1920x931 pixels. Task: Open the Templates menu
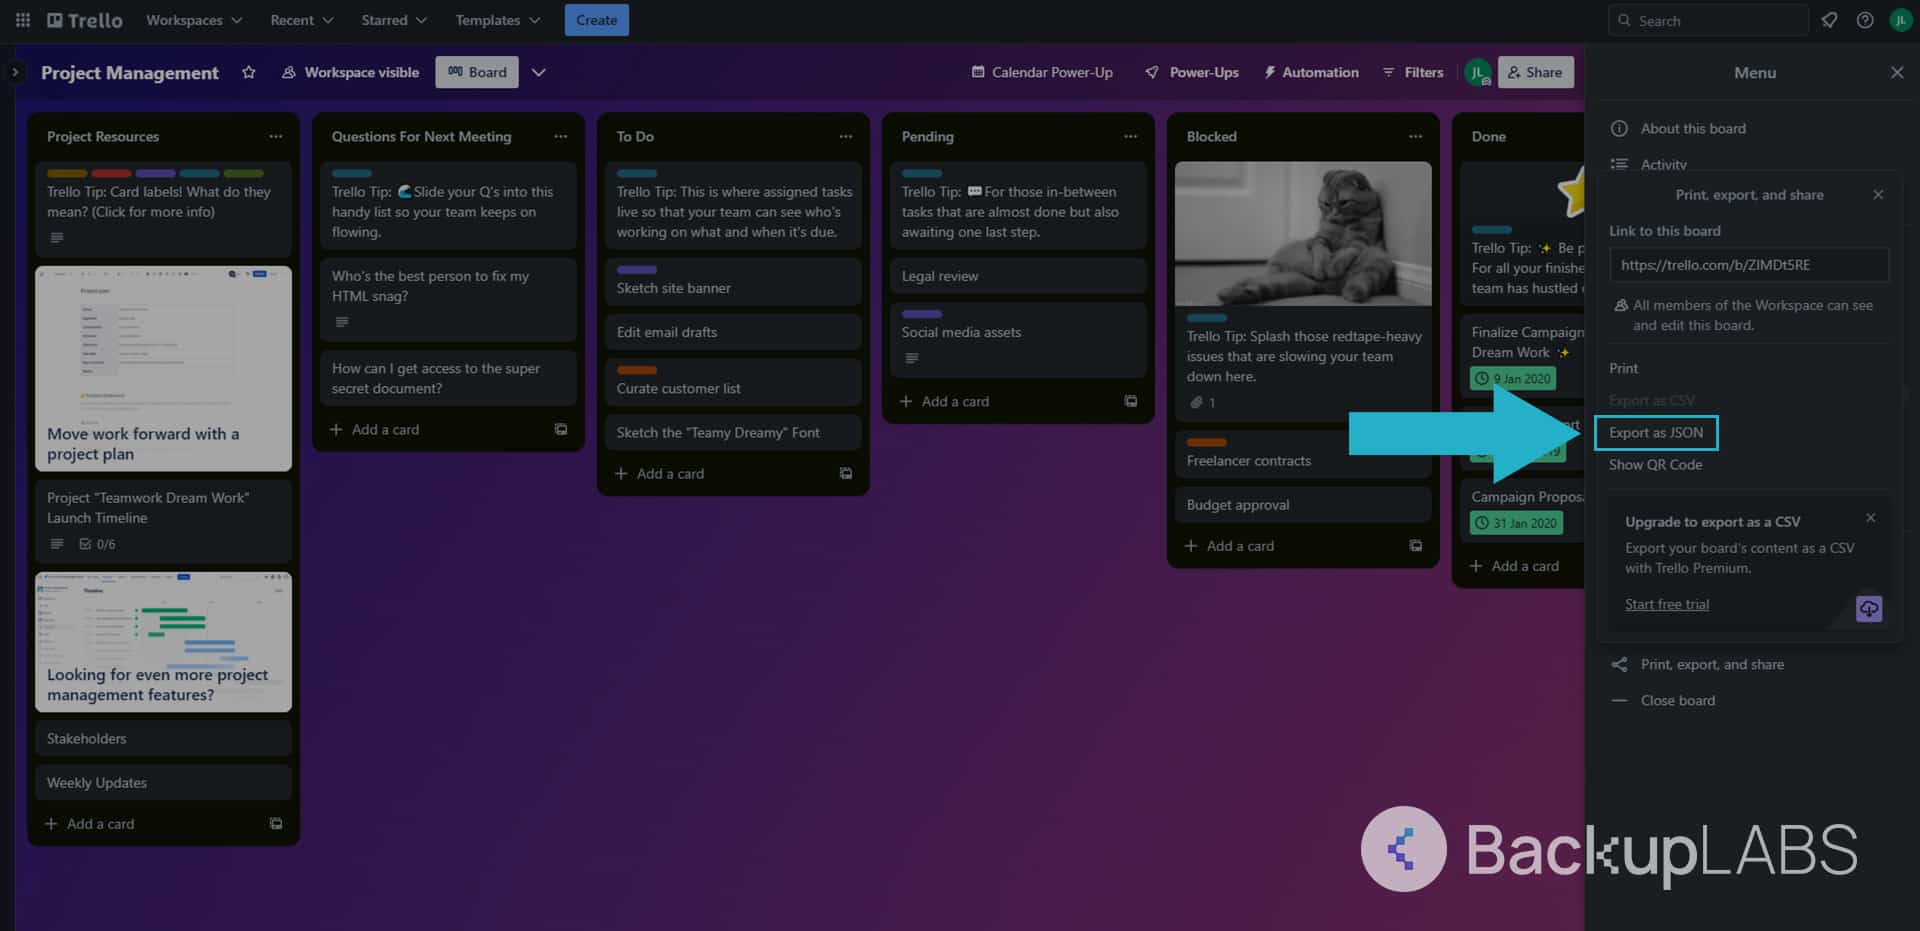(x=497, y=20)
